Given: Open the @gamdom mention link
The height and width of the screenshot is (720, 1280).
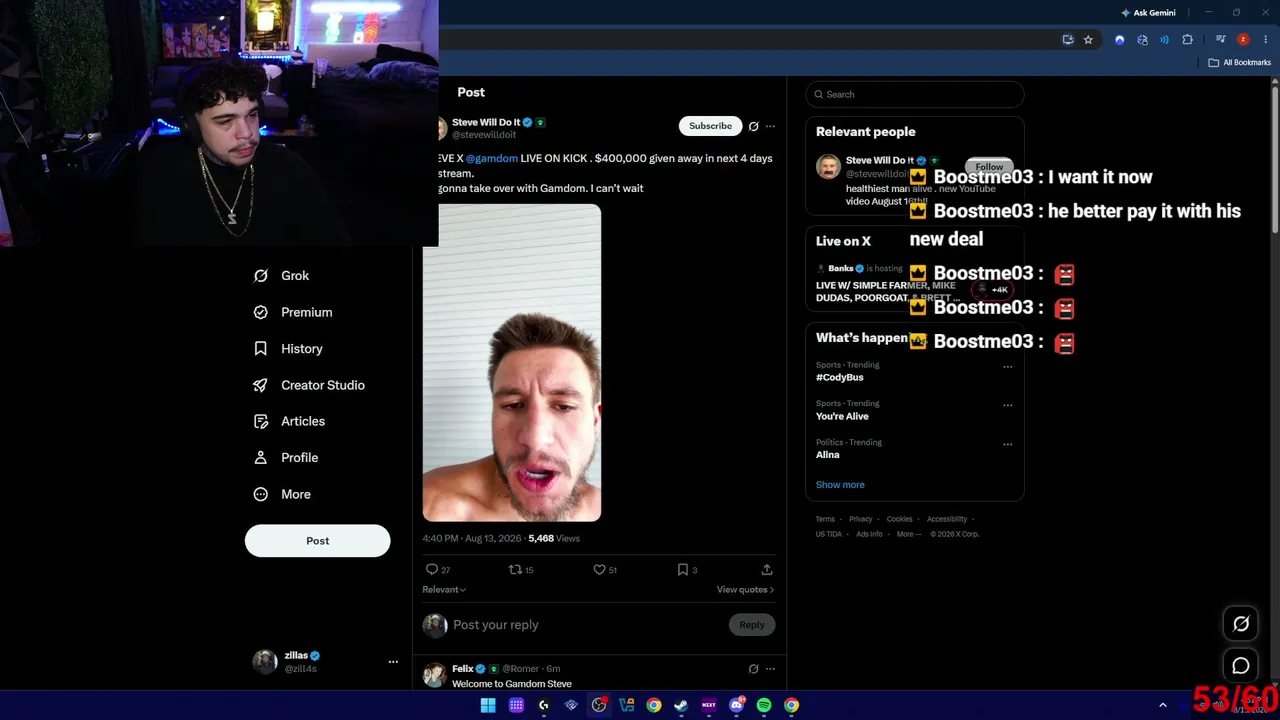Looking at the screenshot, I should (492, 158).
